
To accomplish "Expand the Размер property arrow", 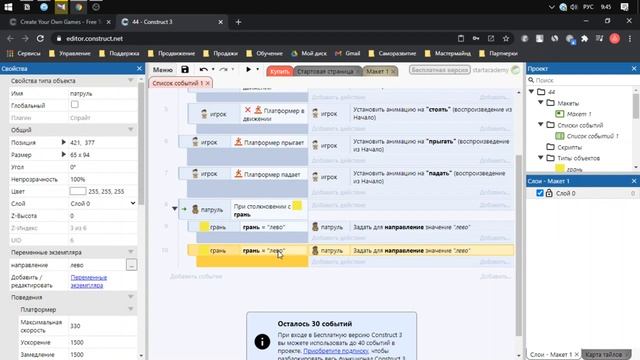I will [x=63, y=154].
